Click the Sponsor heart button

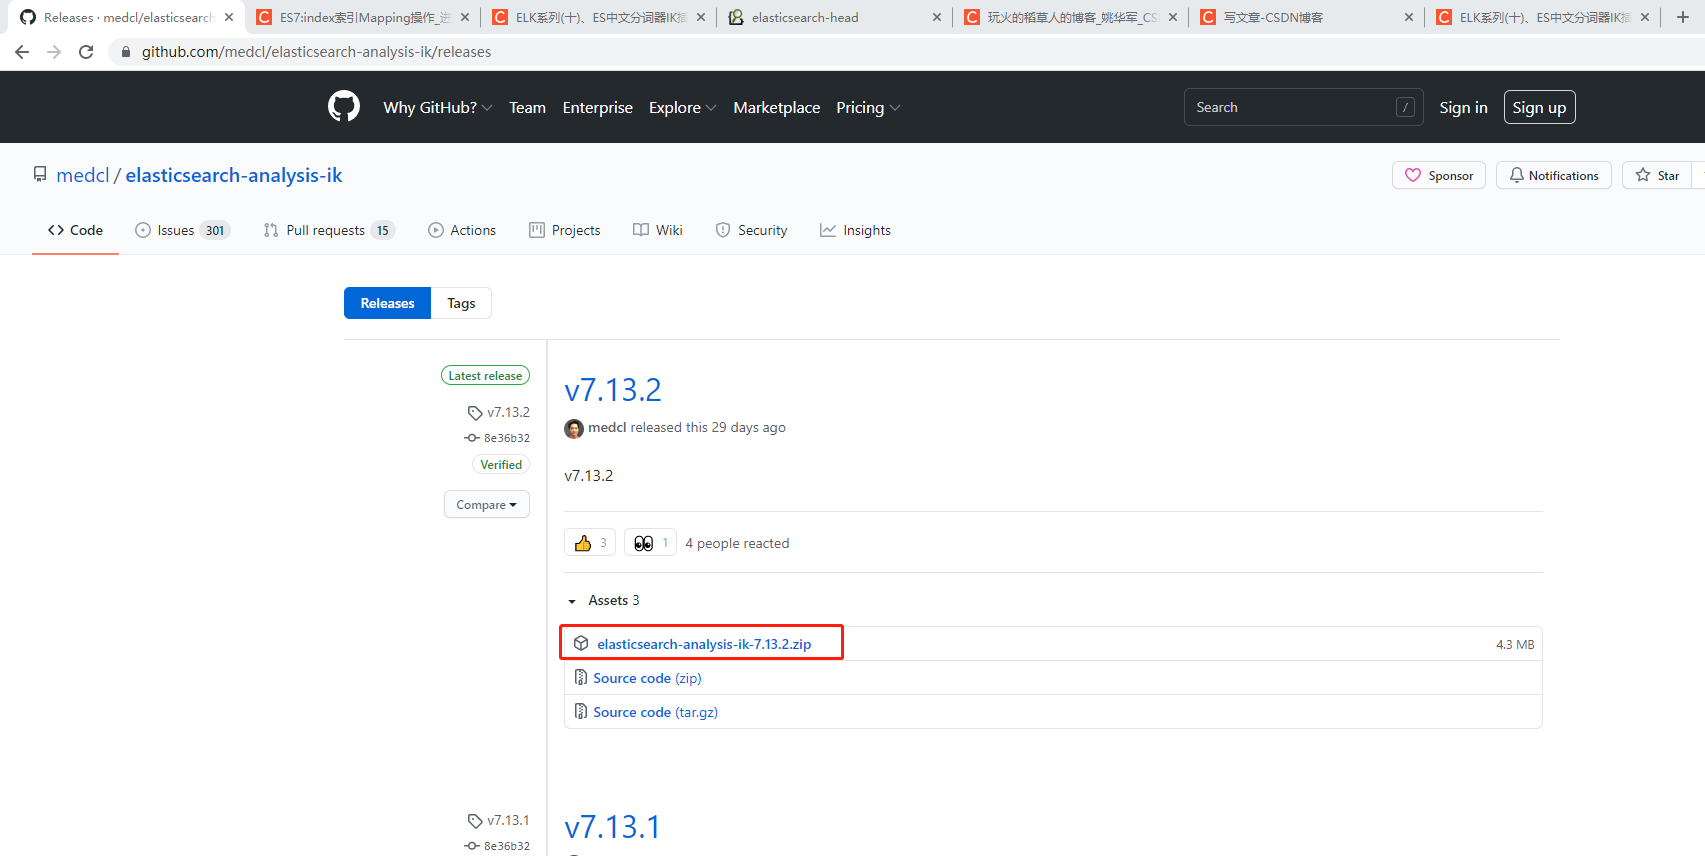[1438, 175]
